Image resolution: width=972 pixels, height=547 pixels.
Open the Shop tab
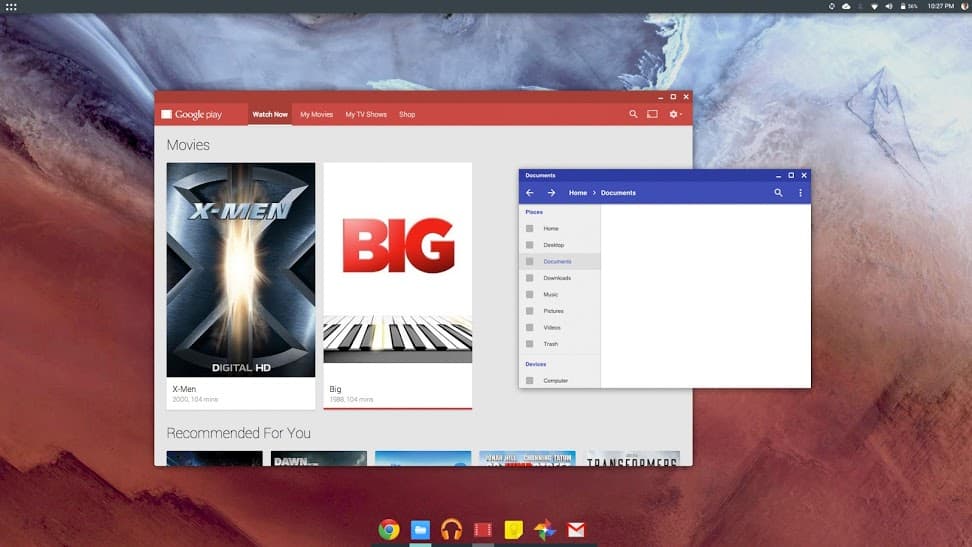pyautogui.click(x=407, y=114)
